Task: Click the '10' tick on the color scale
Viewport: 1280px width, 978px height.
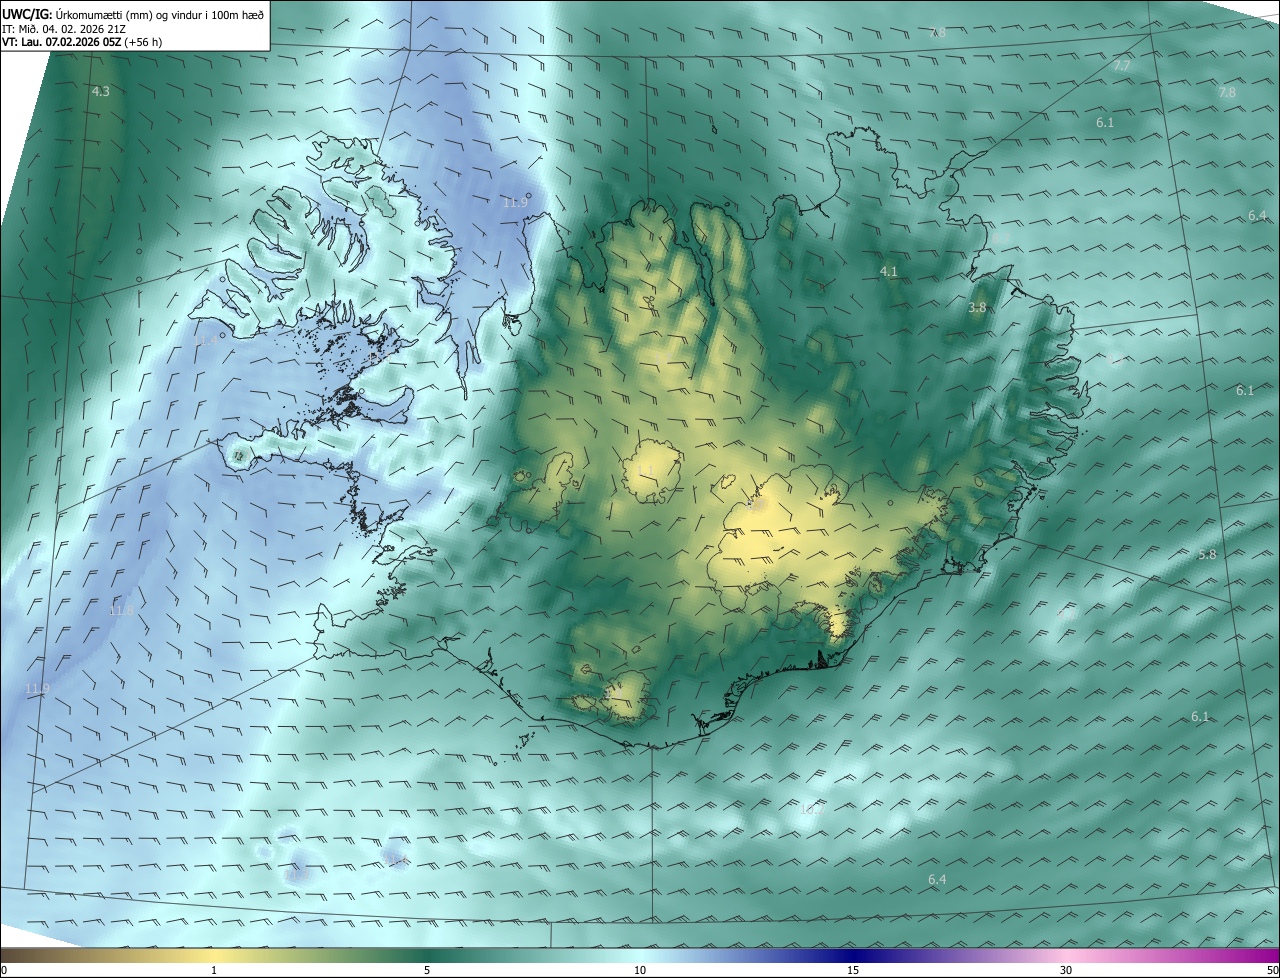Action: (x=640, y=970)
